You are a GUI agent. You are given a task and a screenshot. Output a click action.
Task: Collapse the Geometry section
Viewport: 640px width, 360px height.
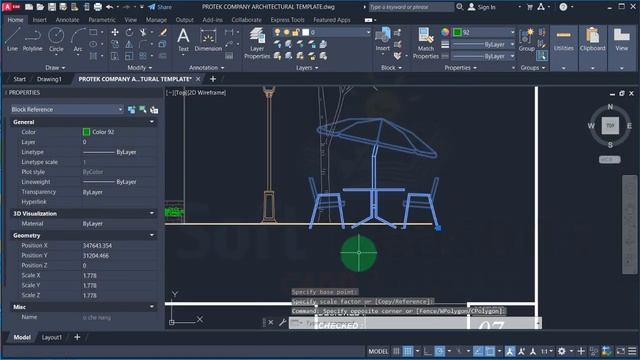click(x=152, y=235)
